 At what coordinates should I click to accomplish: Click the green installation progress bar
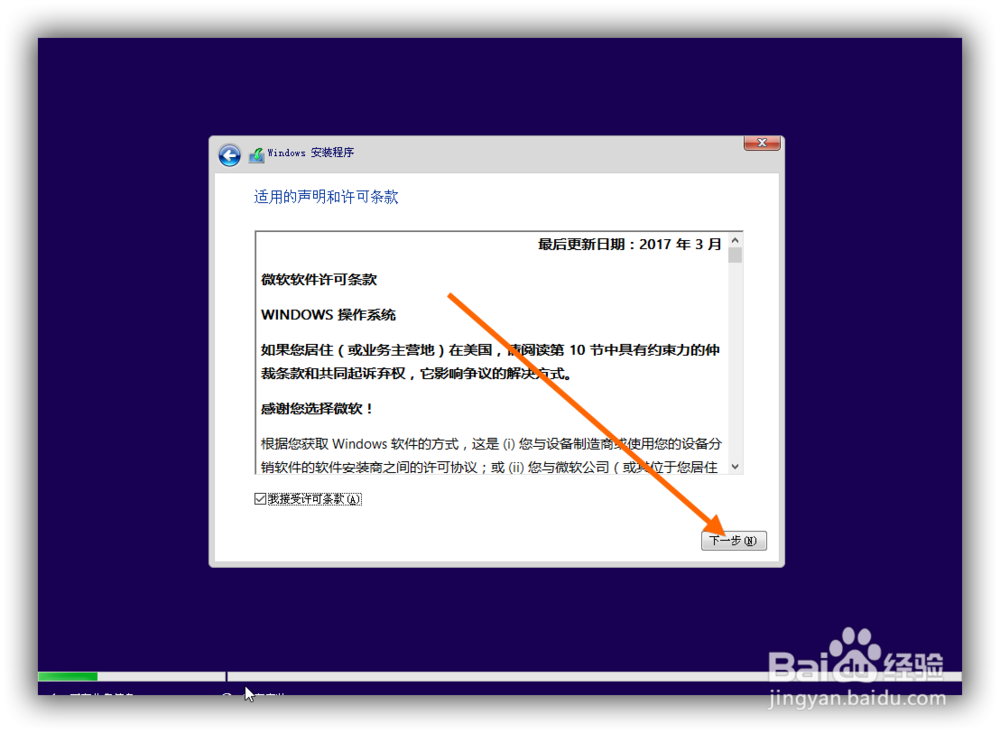68,676
